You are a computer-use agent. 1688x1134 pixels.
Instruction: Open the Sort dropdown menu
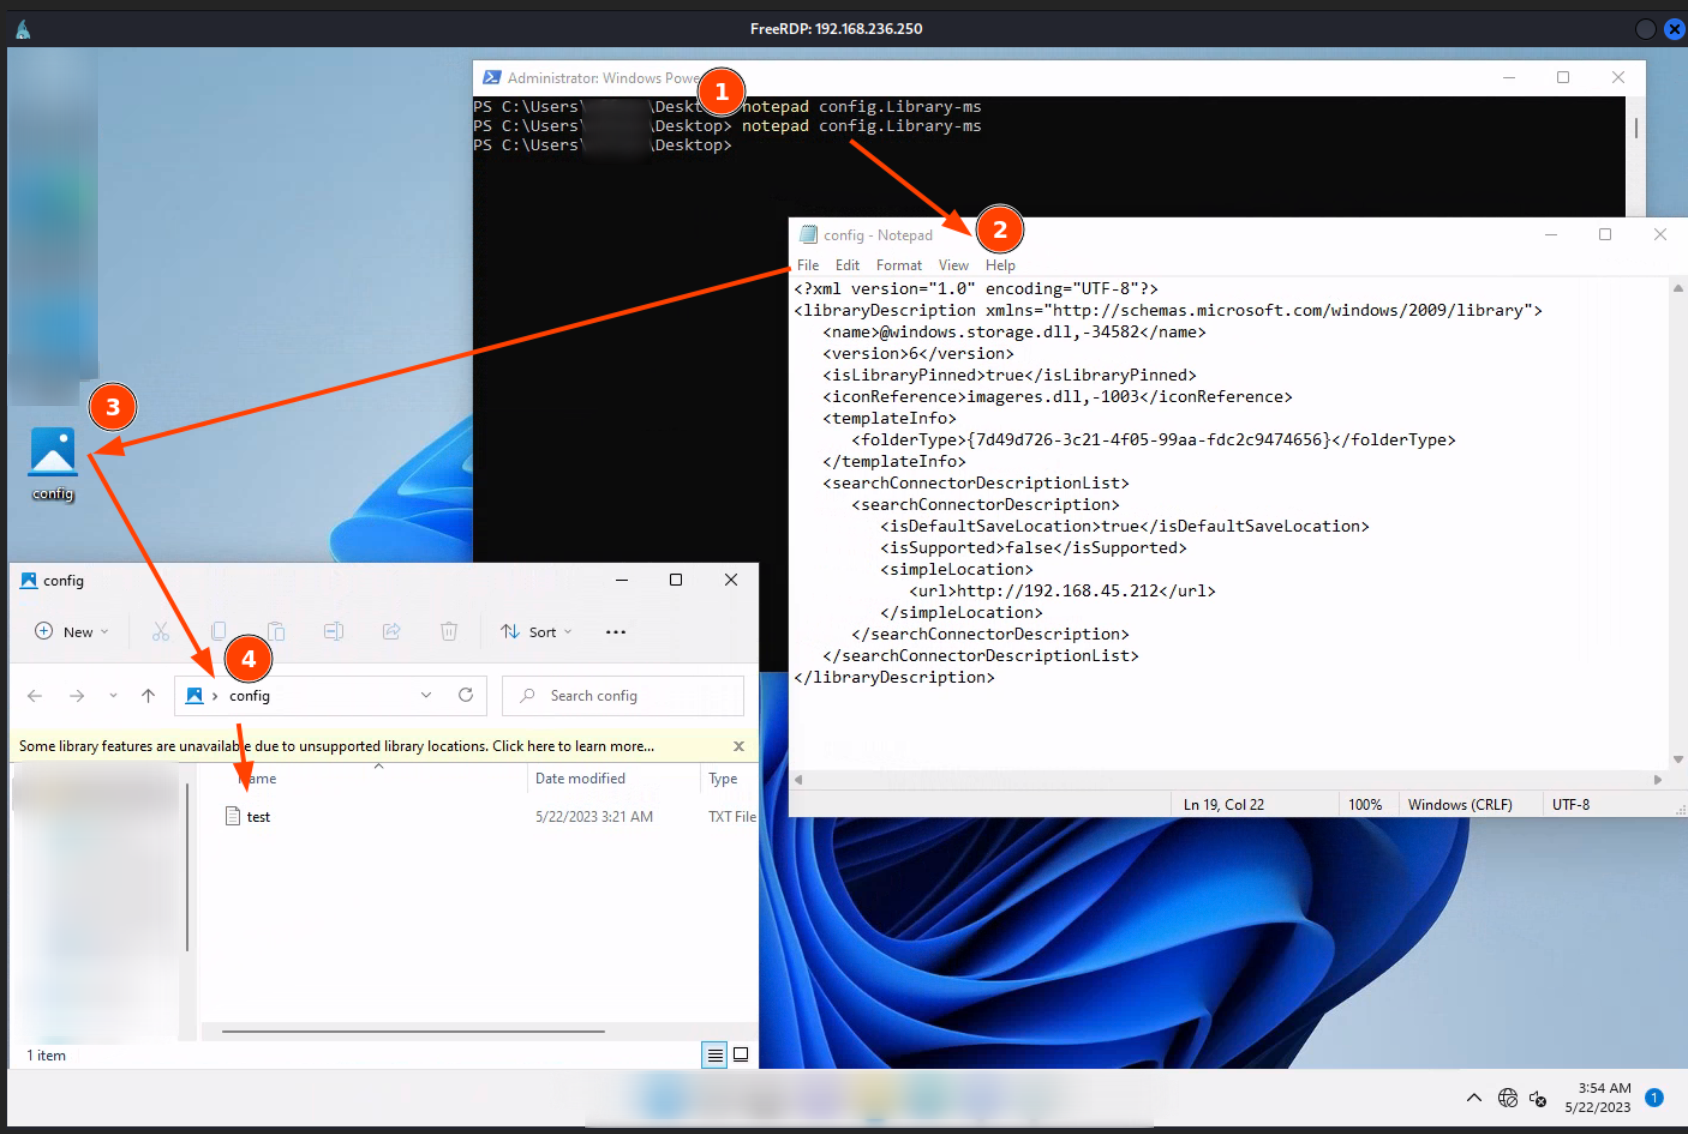coord(537,632)
